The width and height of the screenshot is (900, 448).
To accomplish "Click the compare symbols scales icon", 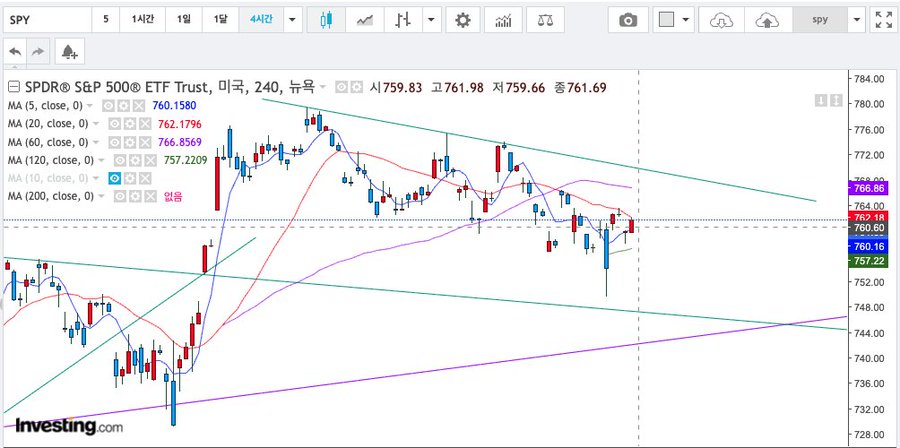I will pyautogui.click(x=545, y=20).
